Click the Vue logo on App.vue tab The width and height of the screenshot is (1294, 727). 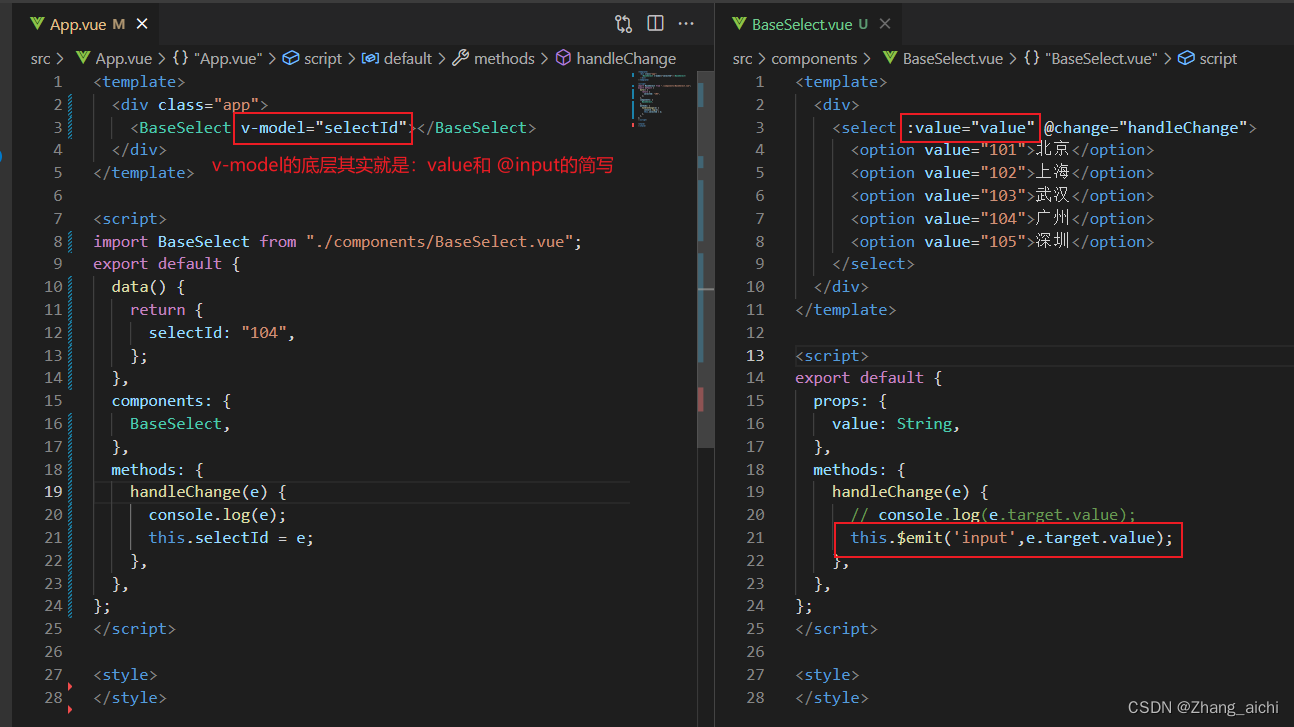36,24
